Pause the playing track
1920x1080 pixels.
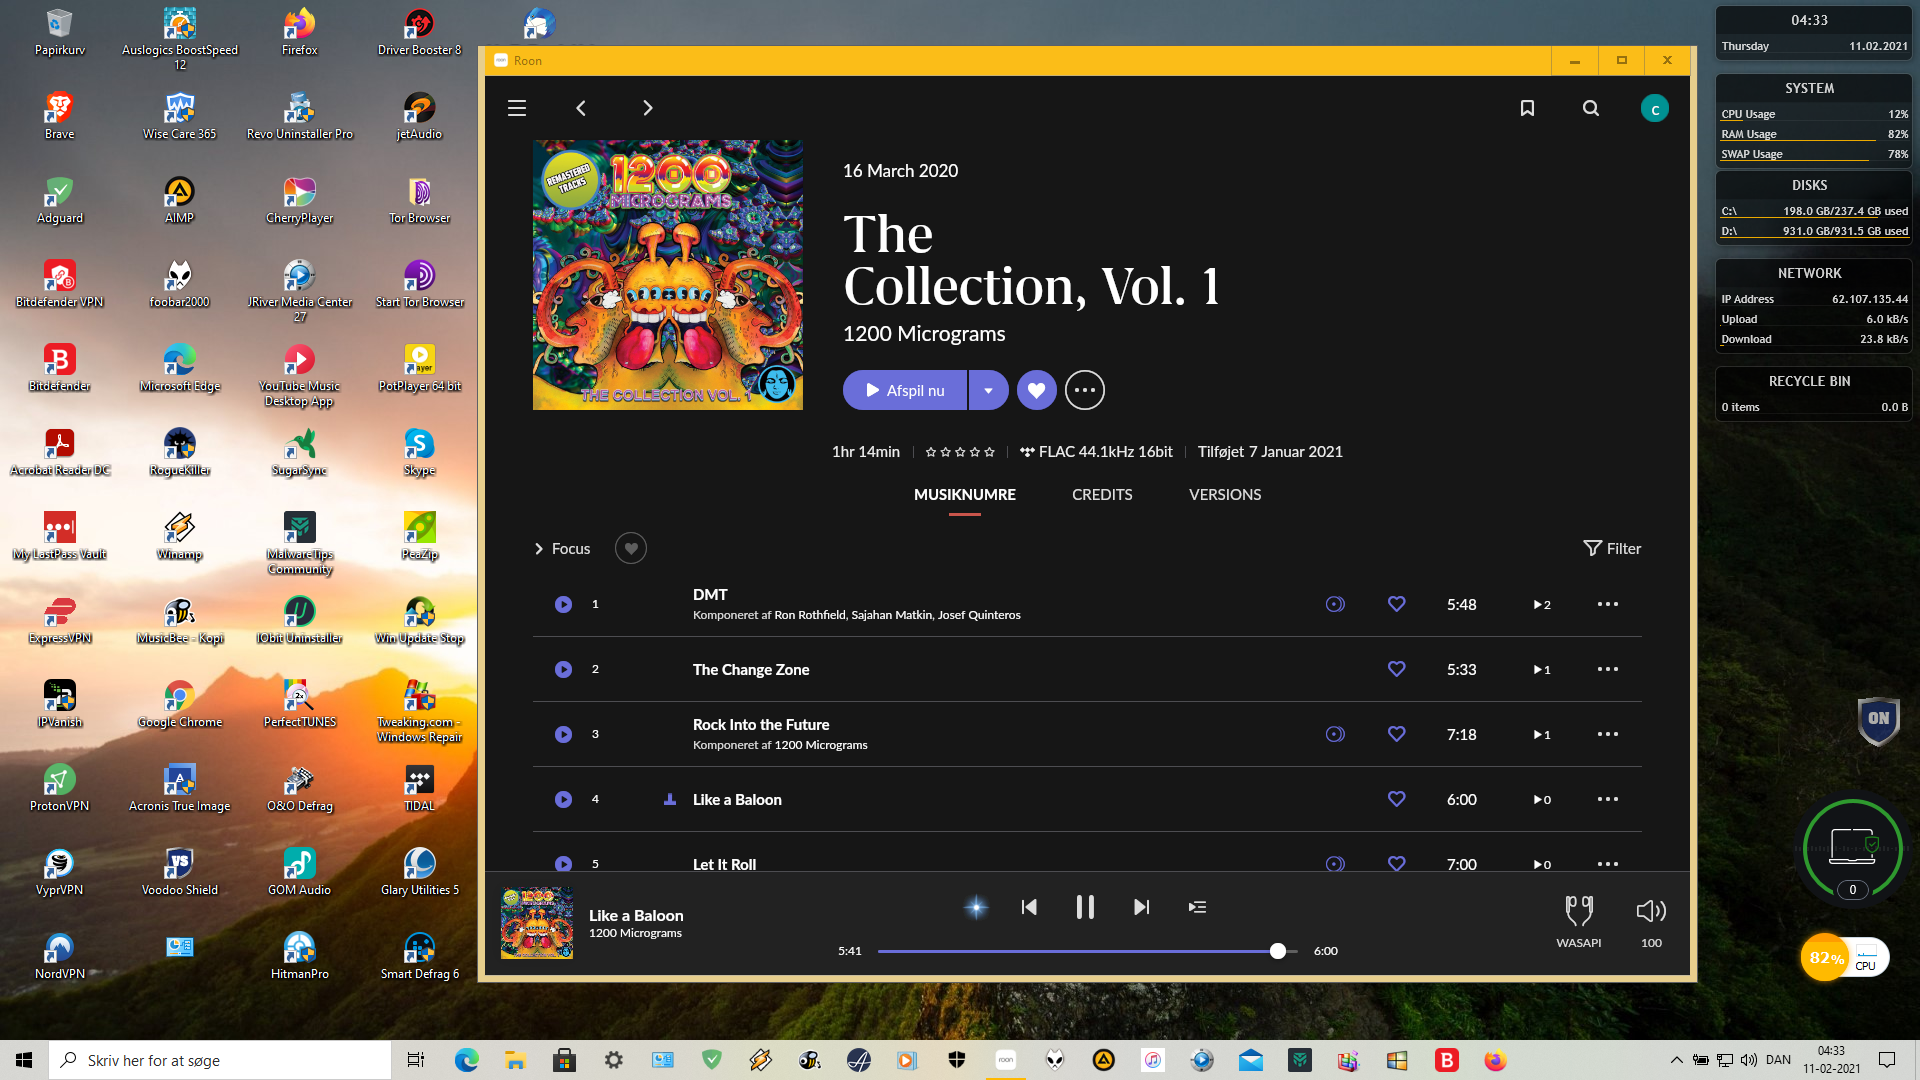coord(1085,907)
